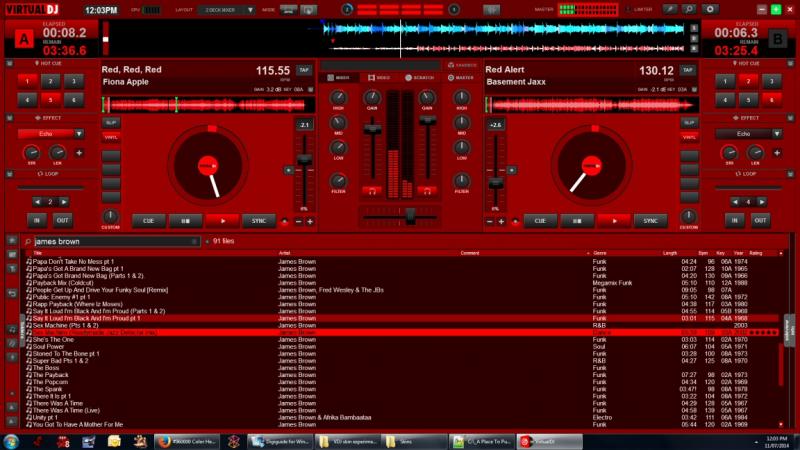Switch to the SCRATCH tab
Screen dimensions: 800x450
click(419, 78)
